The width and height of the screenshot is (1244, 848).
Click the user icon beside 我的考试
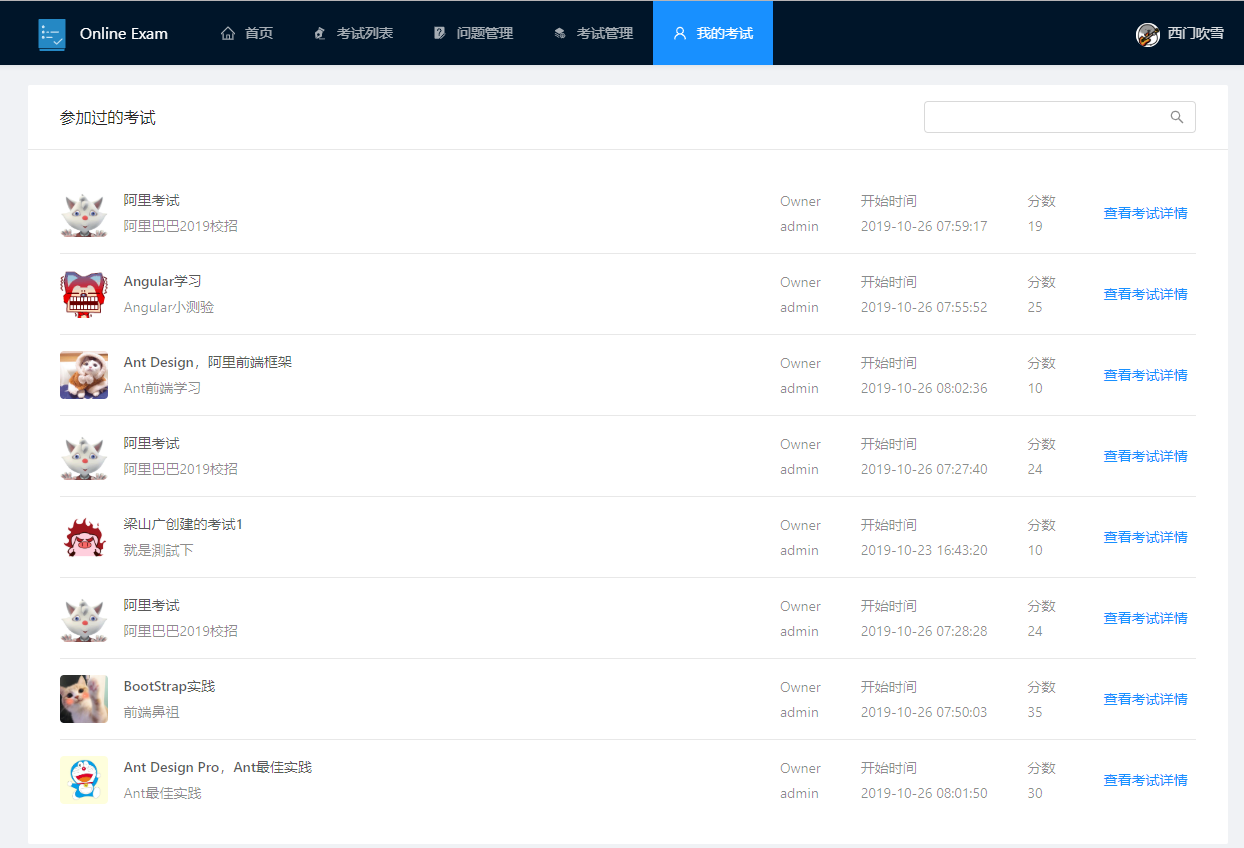680,33
